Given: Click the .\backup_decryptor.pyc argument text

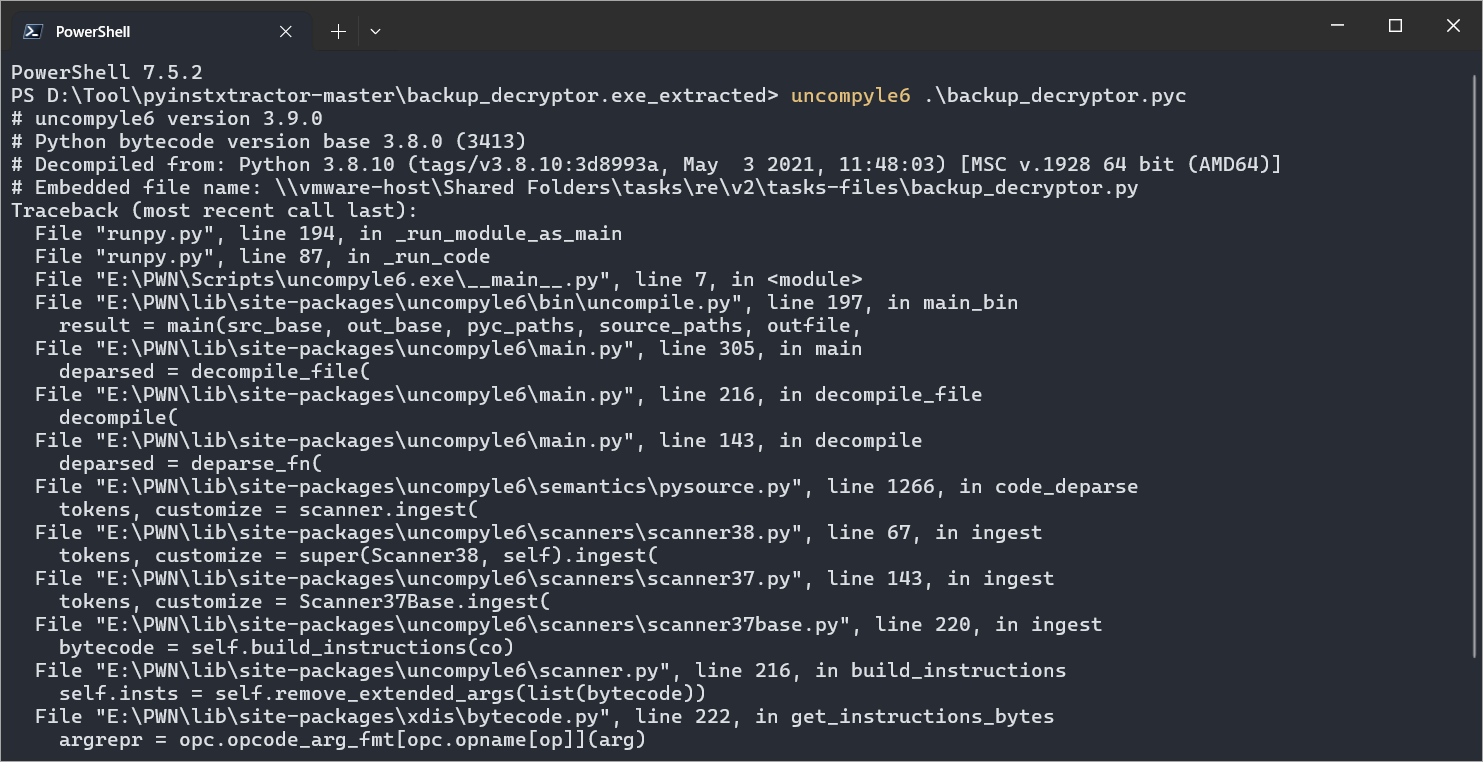Looking at the screenshot, I should click(1054, 96).
